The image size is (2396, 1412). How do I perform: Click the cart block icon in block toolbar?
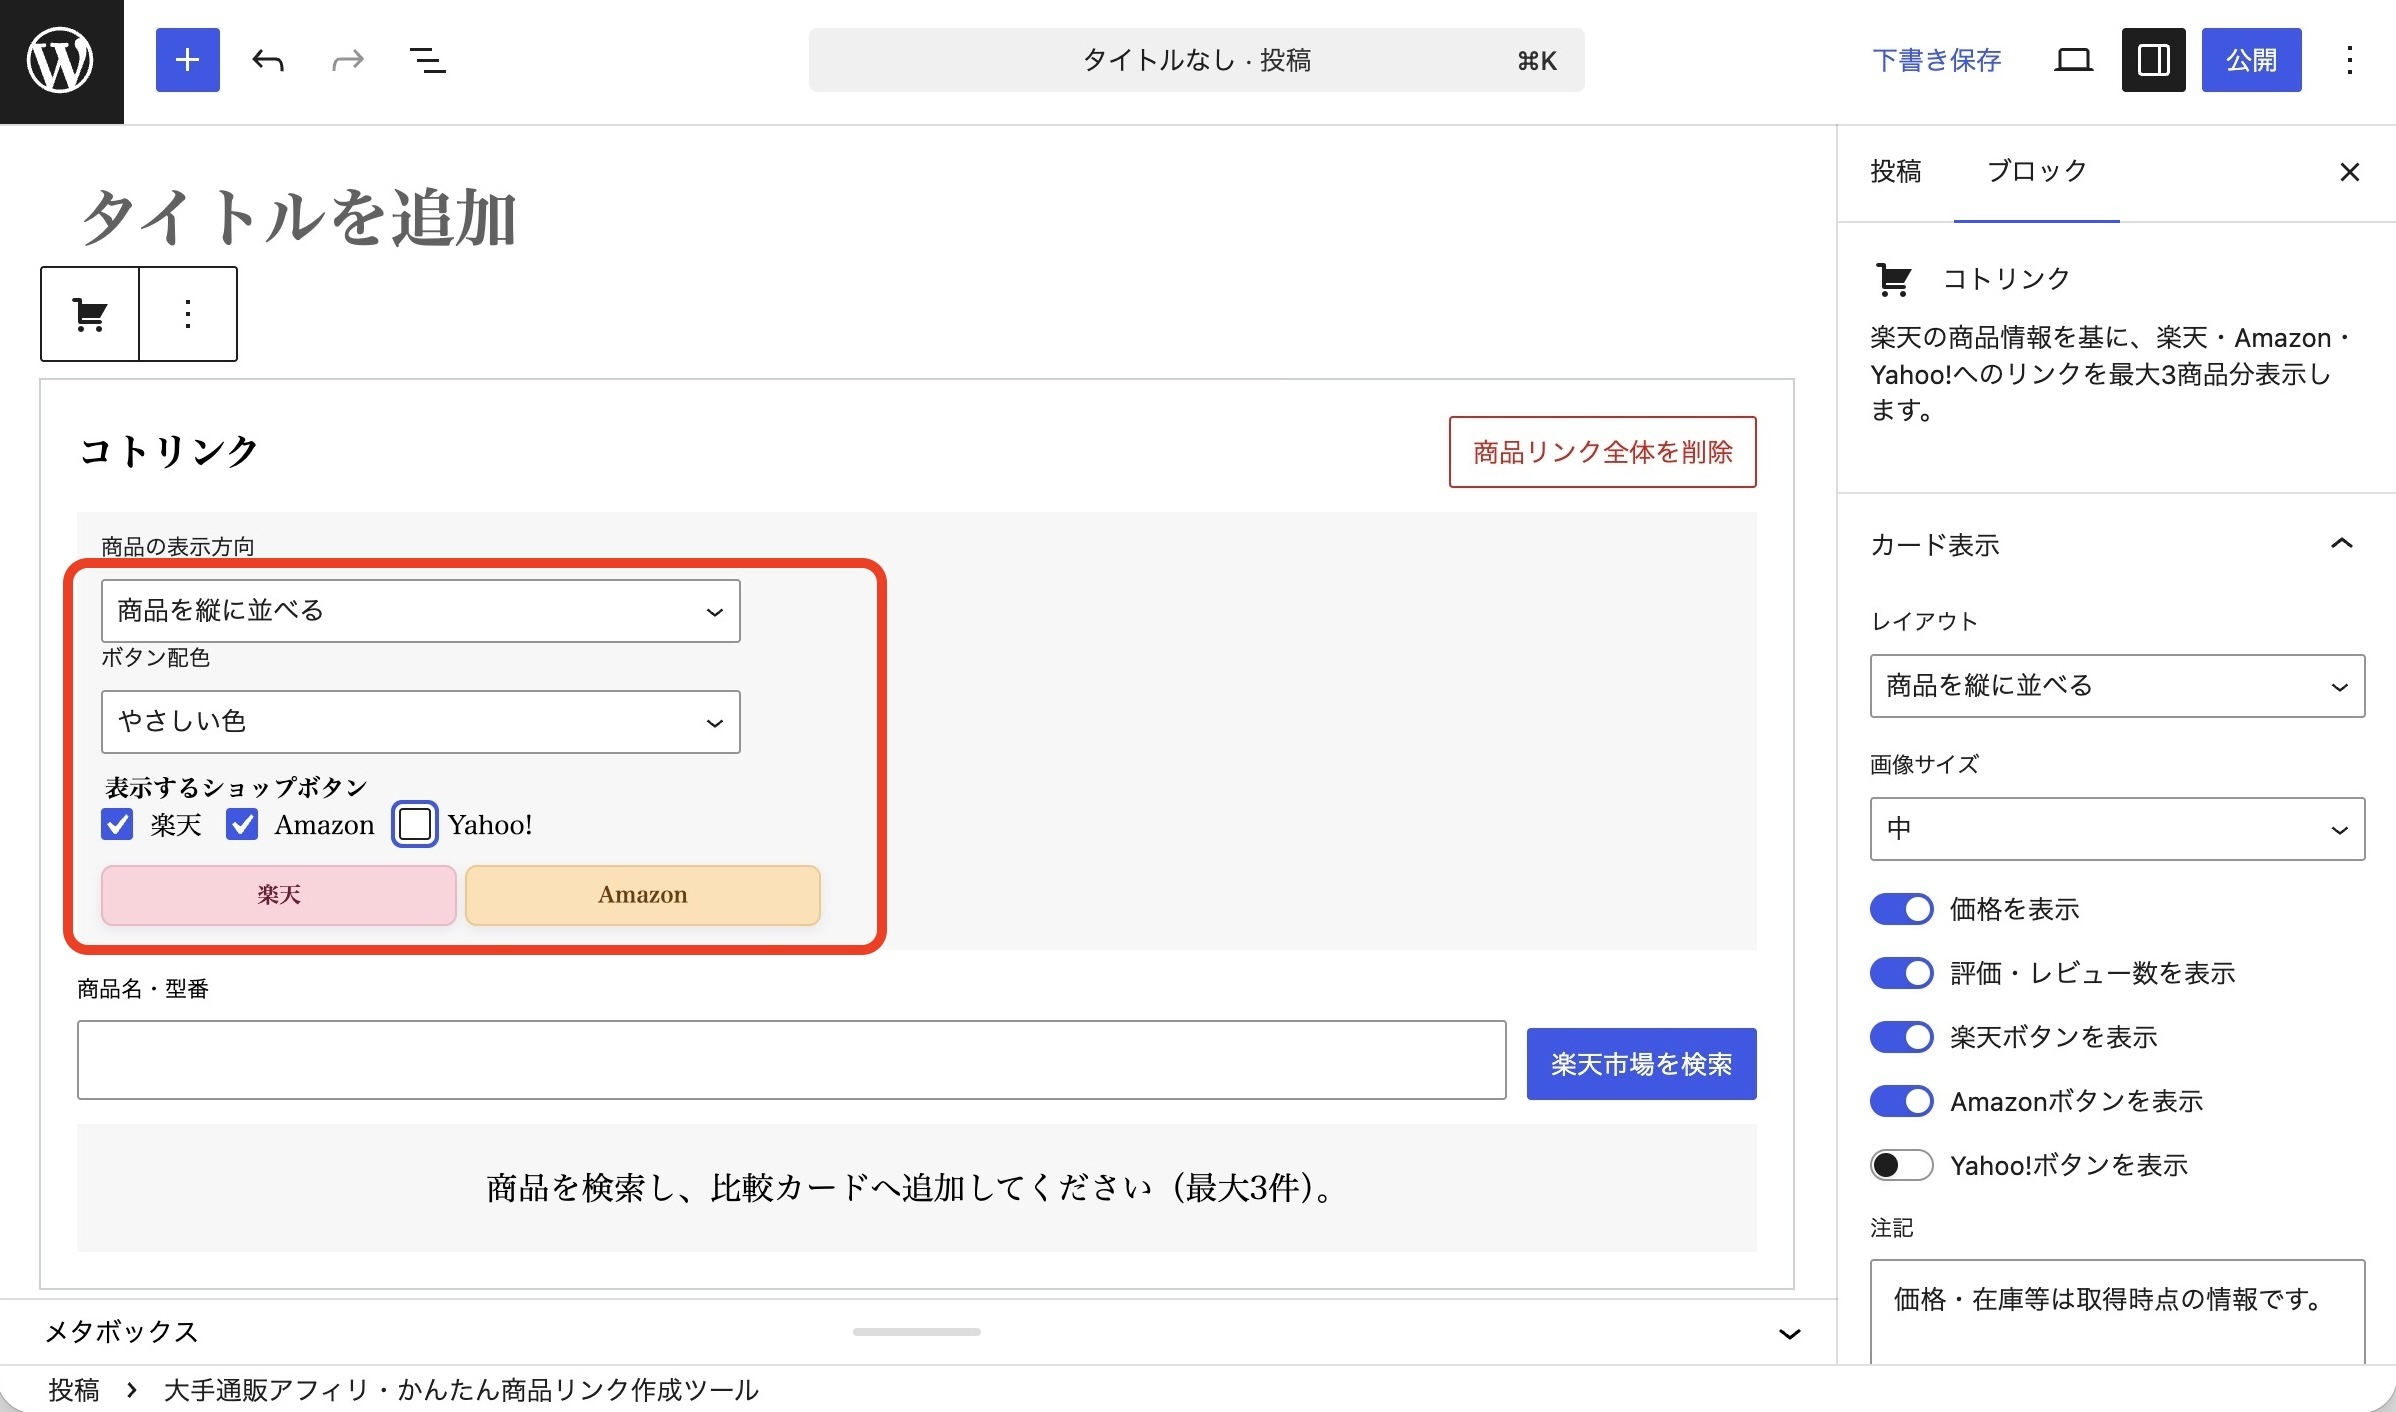[x=90, y=314]
